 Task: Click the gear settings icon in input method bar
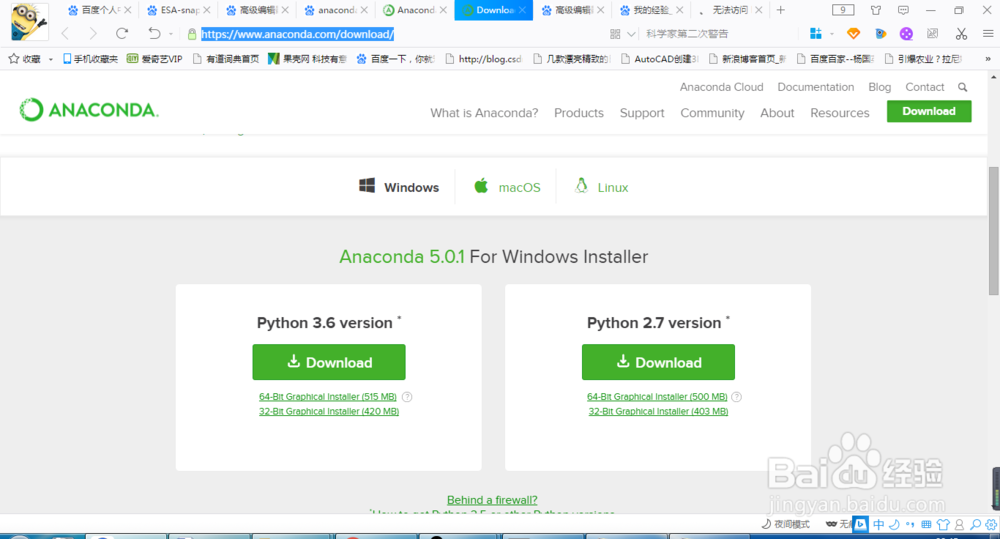(x=990, y=524)
